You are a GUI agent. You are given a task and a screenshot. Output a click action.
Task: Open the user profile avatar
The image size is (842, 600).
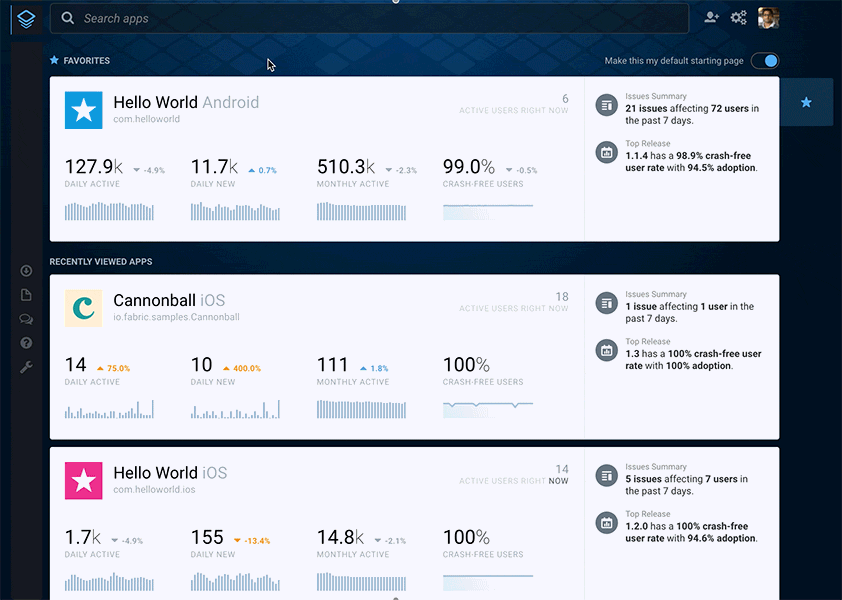point(768,18)
